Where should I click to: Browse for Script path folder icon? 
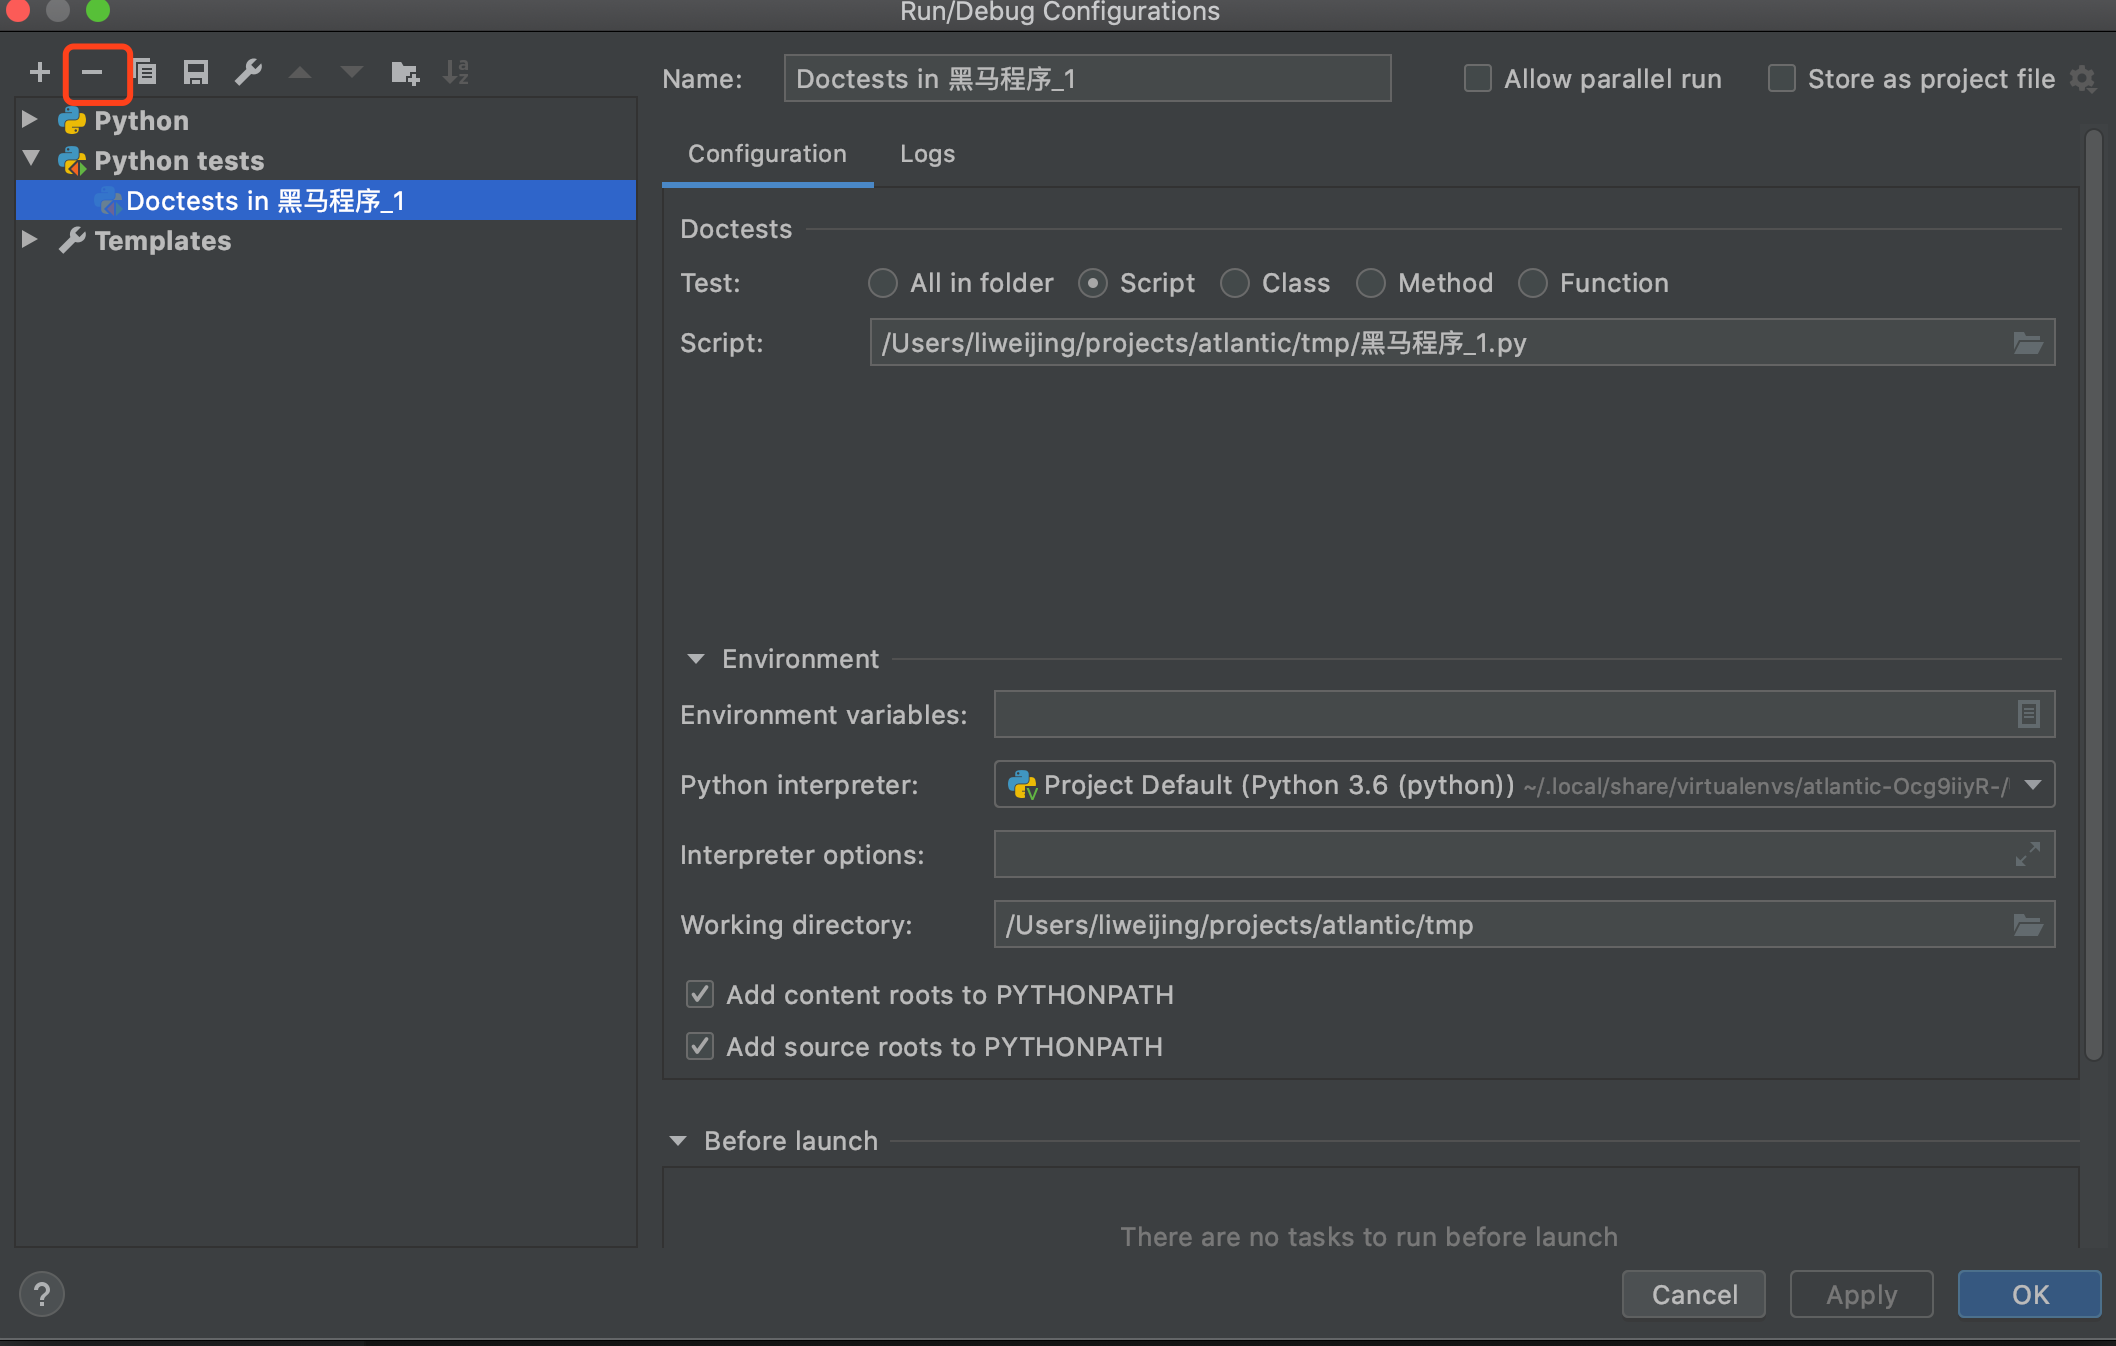(2027, 343)
